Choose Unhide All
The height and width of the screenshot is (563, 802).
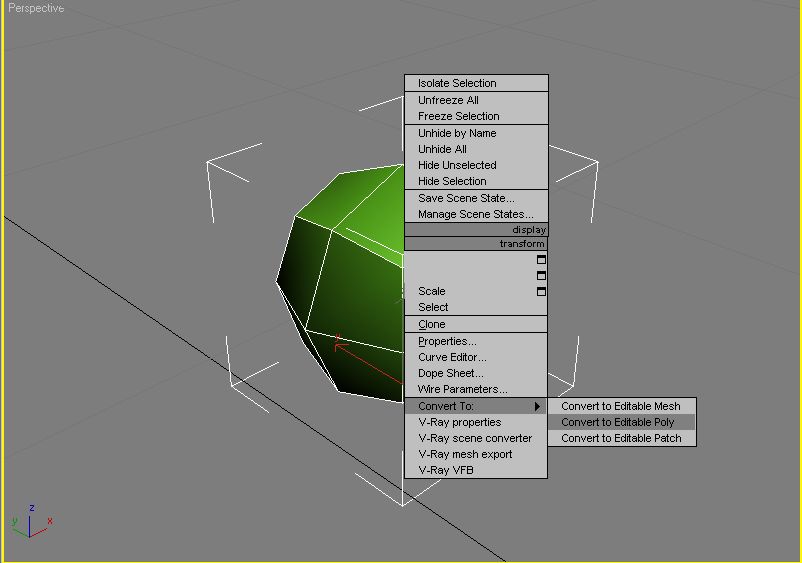(x=476, y=149)
